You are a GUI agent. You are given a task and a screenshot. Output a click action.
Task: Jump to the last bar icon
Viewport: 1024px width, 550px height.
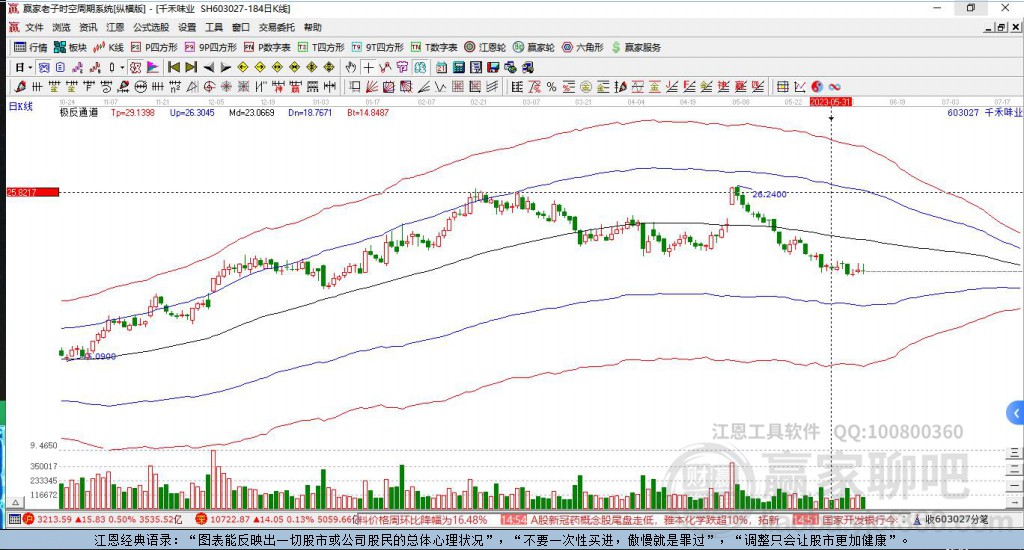[x=191, y=67]
